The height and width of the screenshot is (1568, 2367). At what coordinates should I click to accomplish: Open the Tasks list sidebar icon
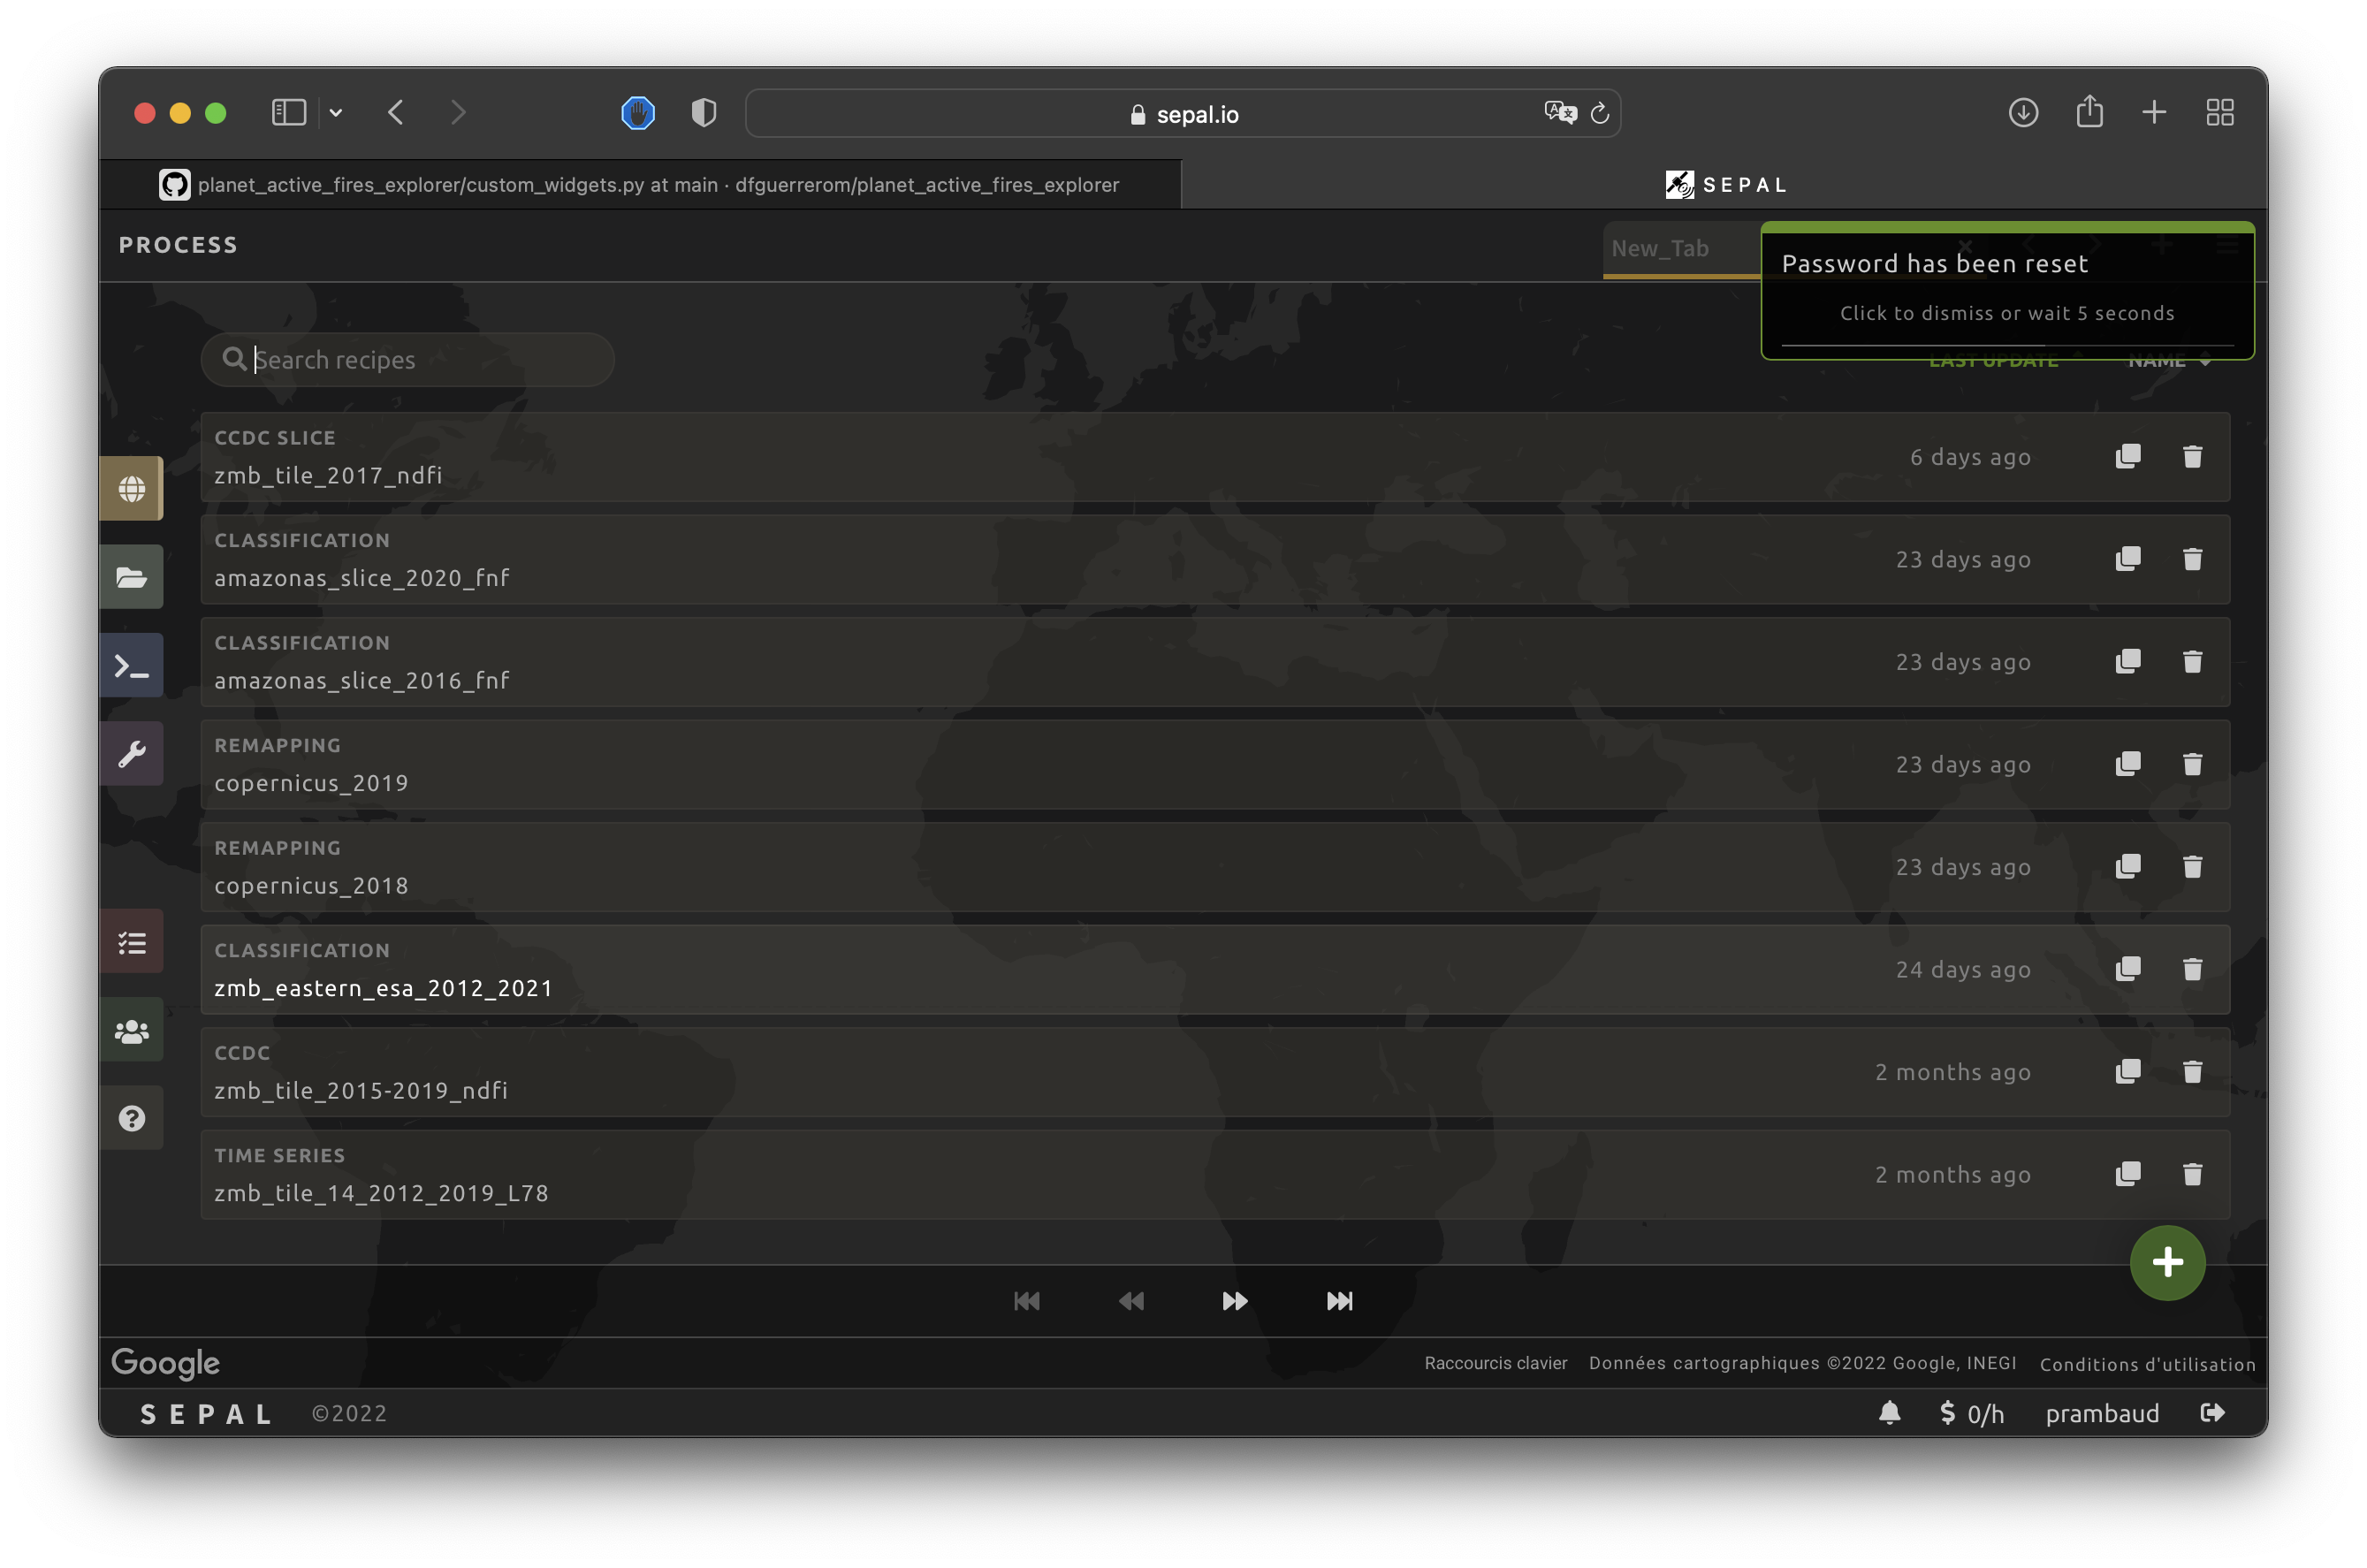coord(131,942)
